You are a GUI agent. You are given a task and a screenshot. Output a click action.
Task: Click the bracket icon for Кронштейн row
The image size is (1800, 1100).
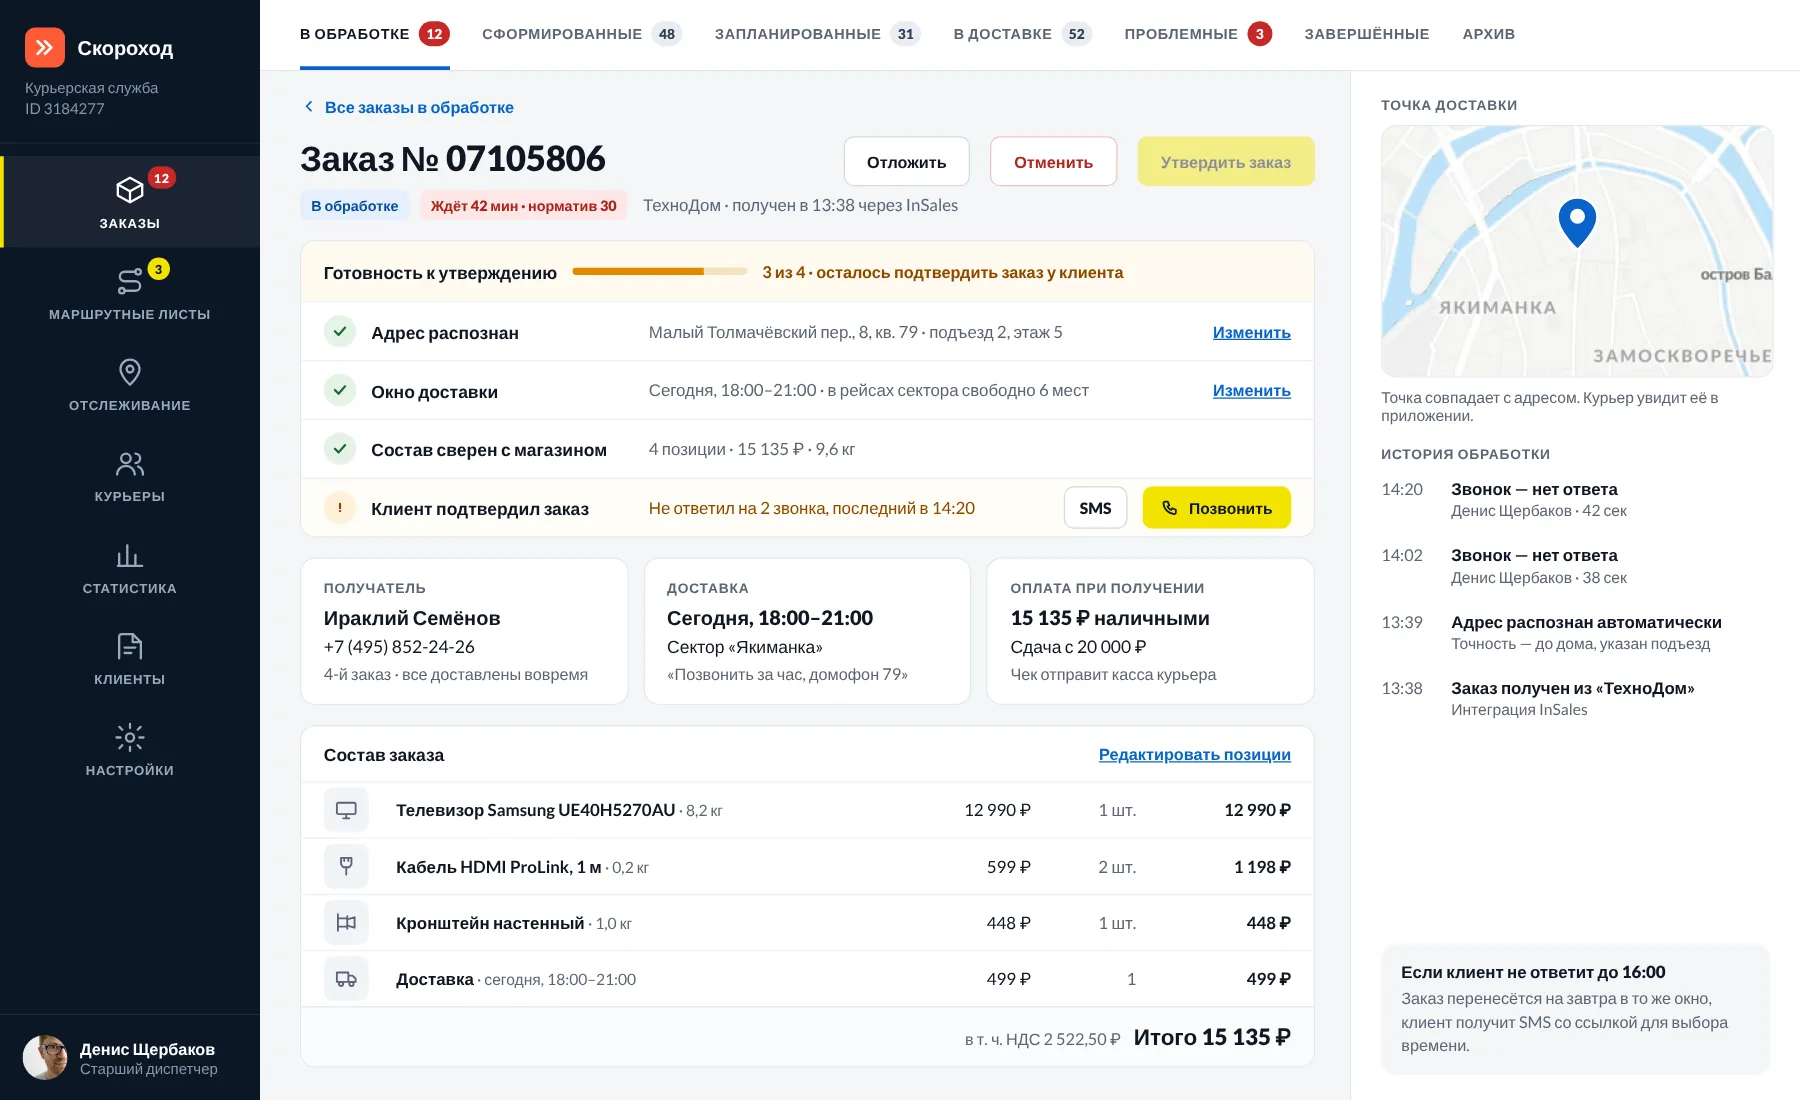[x=346, y=922]
